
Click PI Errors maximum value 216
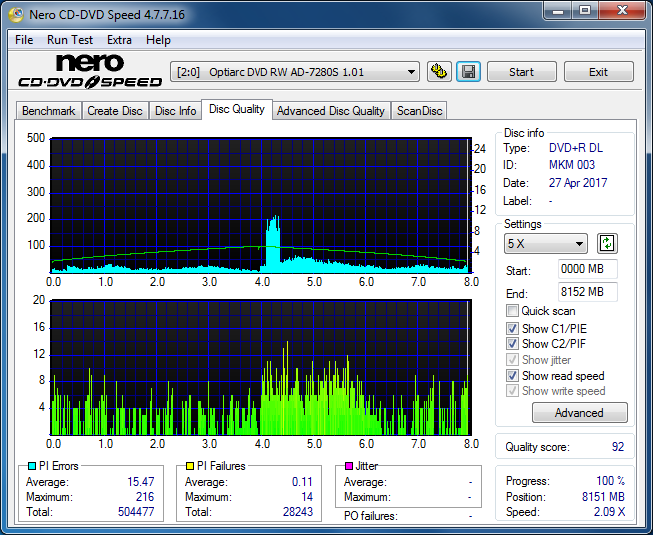[145, 497]
